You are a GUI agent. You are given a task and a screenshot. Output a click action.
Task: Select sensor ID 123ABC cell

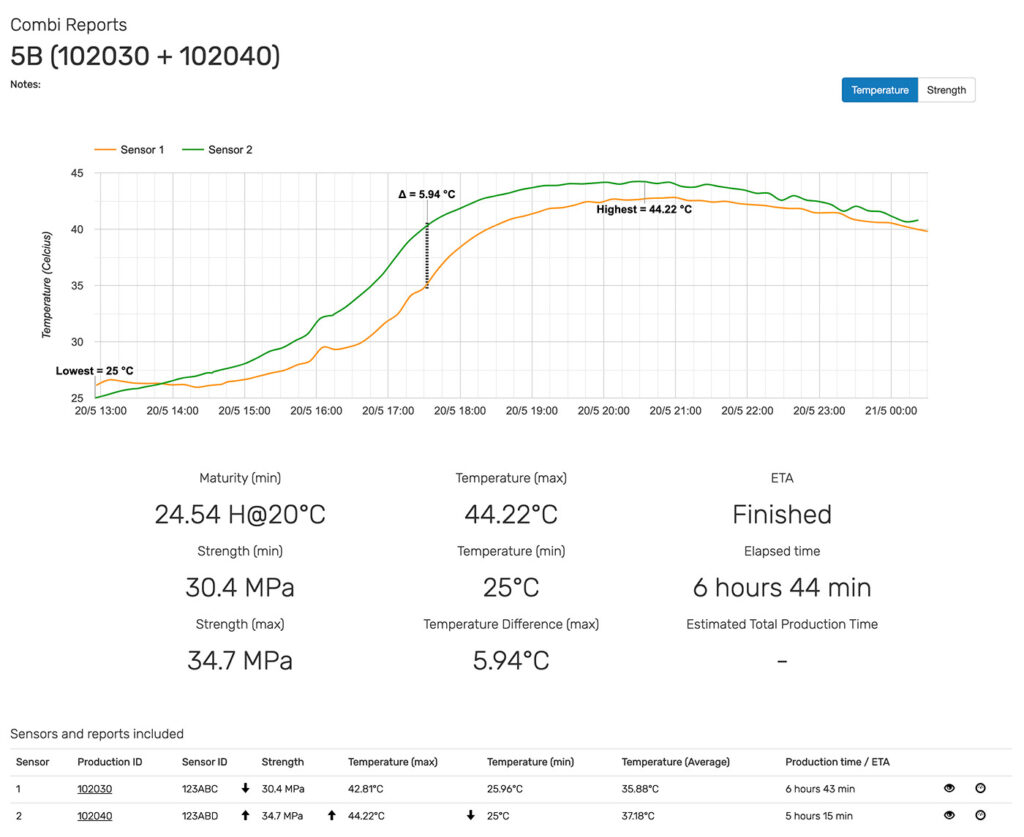(200, 789)
